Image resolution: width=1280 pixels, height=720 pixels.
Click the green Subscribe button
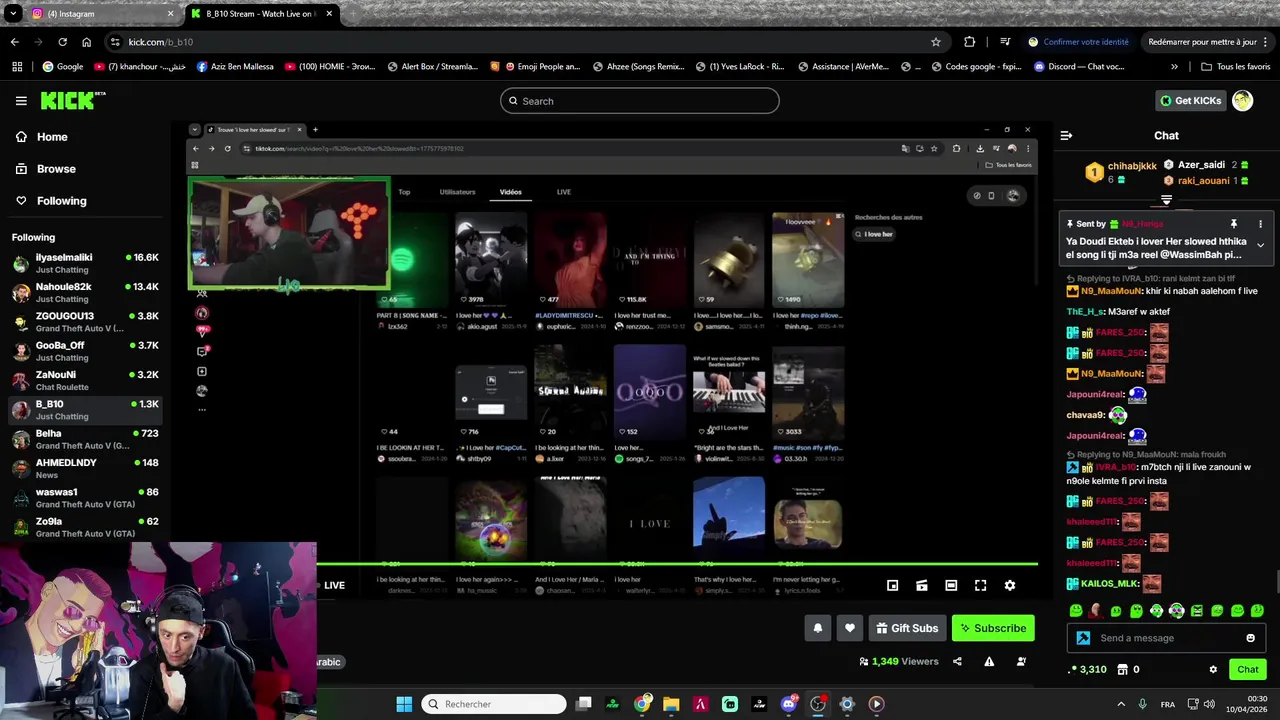993,628
